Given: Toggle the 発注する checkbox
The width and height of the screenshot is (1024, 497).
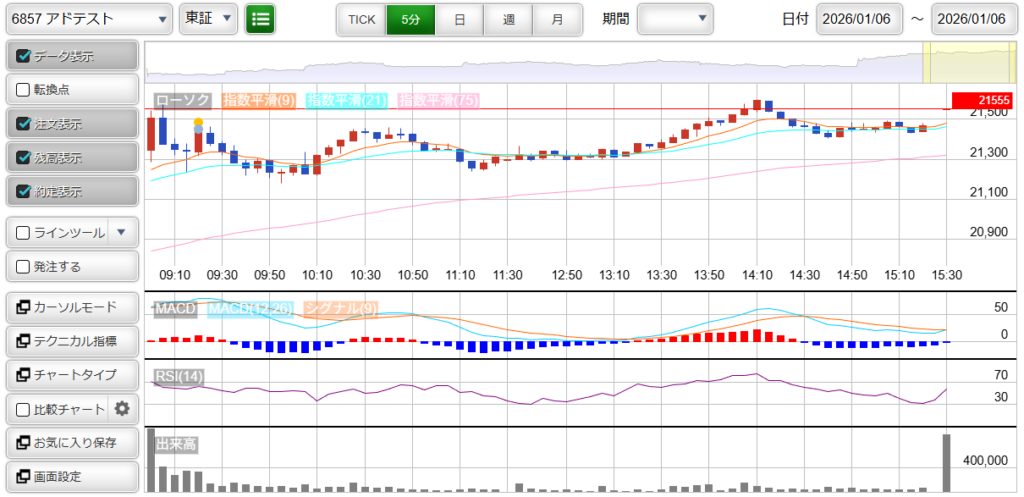Looking at the screenshot, I should [24, 267].
